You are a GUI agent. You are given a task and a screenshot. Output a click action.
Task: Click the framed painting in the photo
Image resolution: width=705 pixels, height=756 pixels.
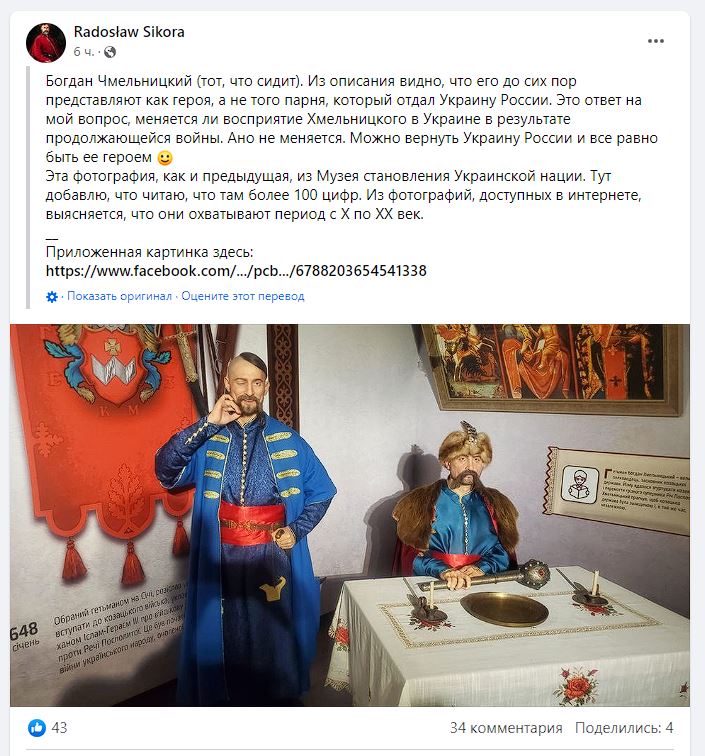point(555,367)
